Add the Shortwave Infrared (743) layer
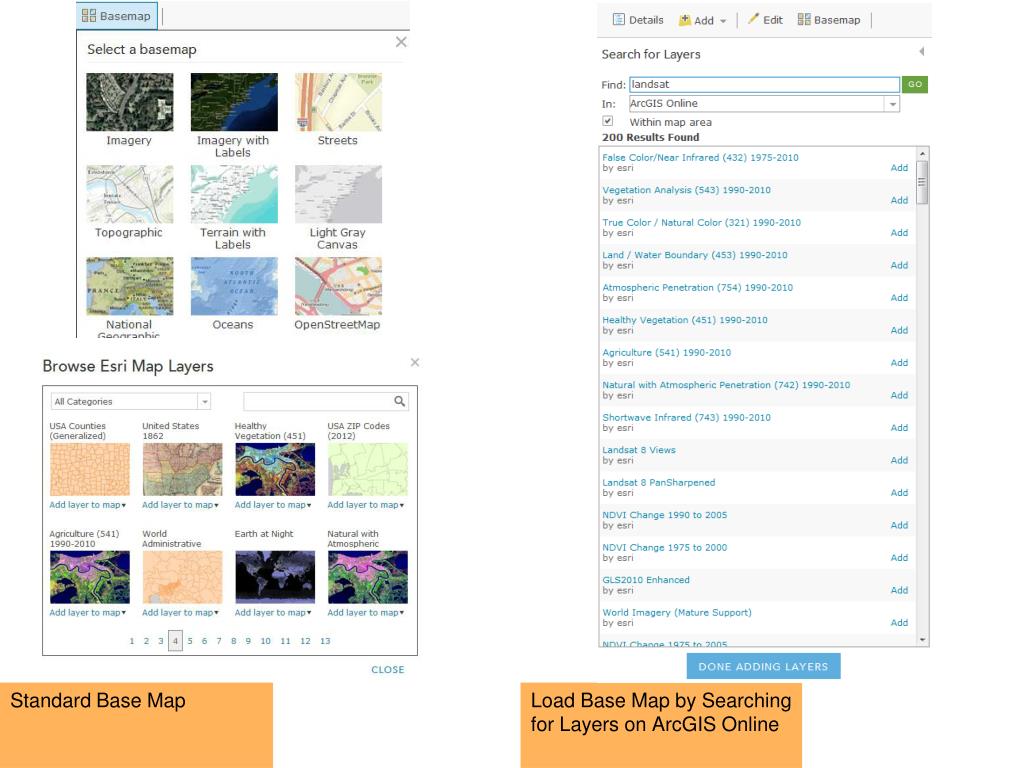Image resolution: width=1024 pixels, height=768 pixels. pos(899,428)
